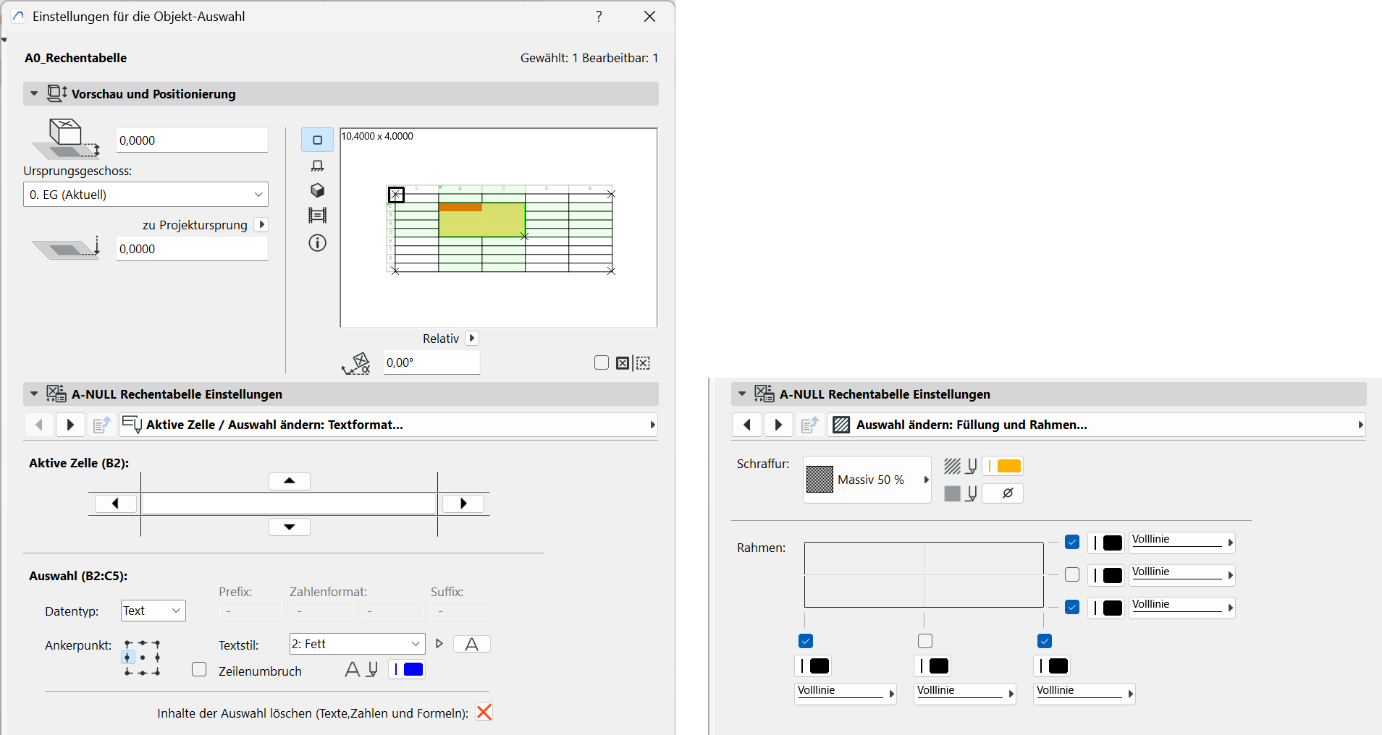Click the help question mark in title bar
Viewport: 1382px width, 735px height.
599,17
